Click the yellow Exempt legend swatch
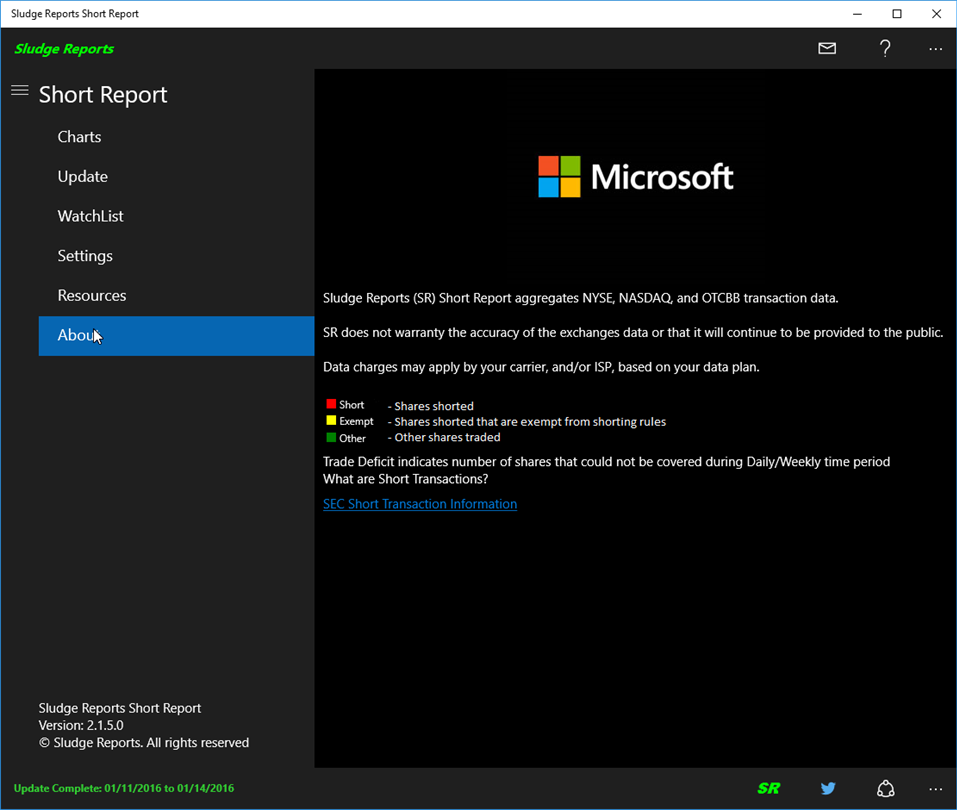 331,421
